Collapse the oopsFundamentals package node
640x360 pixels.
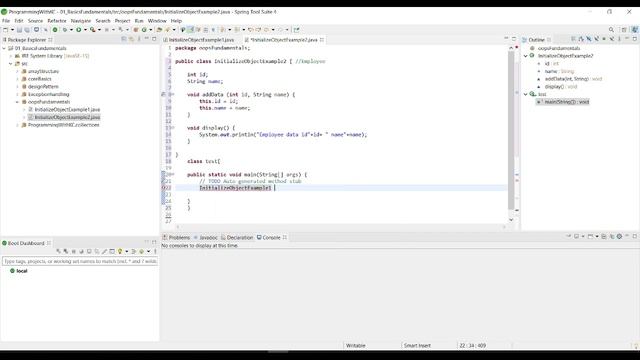click(18, 102)
